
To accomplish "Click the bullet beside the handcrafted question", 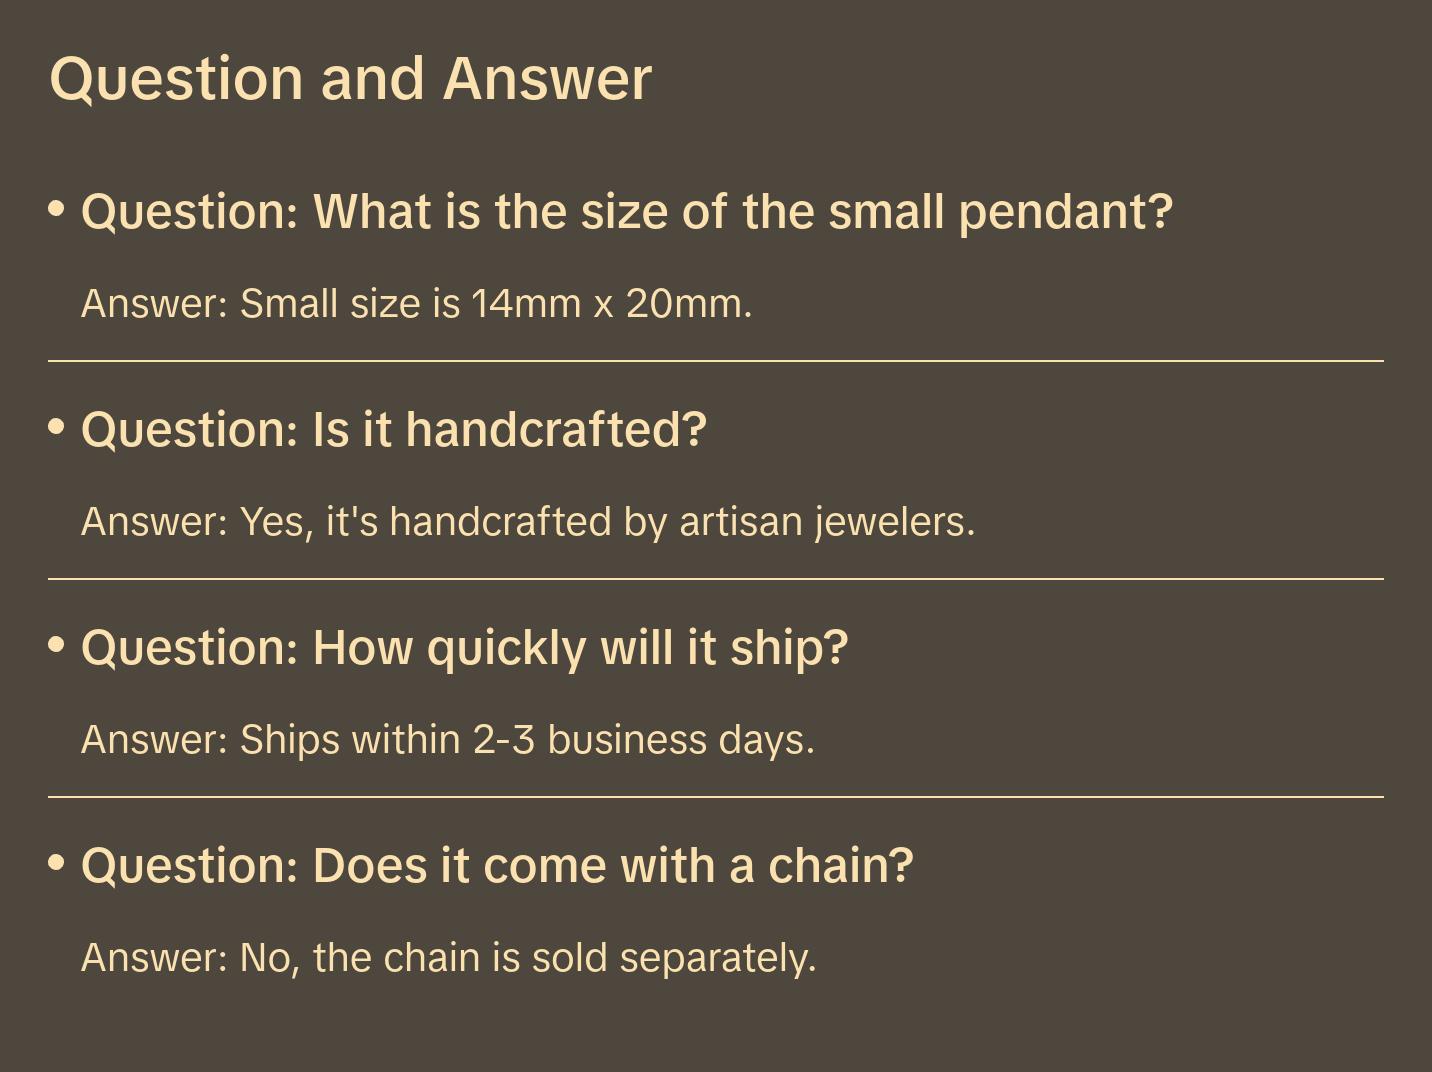I will coord(57,427).
